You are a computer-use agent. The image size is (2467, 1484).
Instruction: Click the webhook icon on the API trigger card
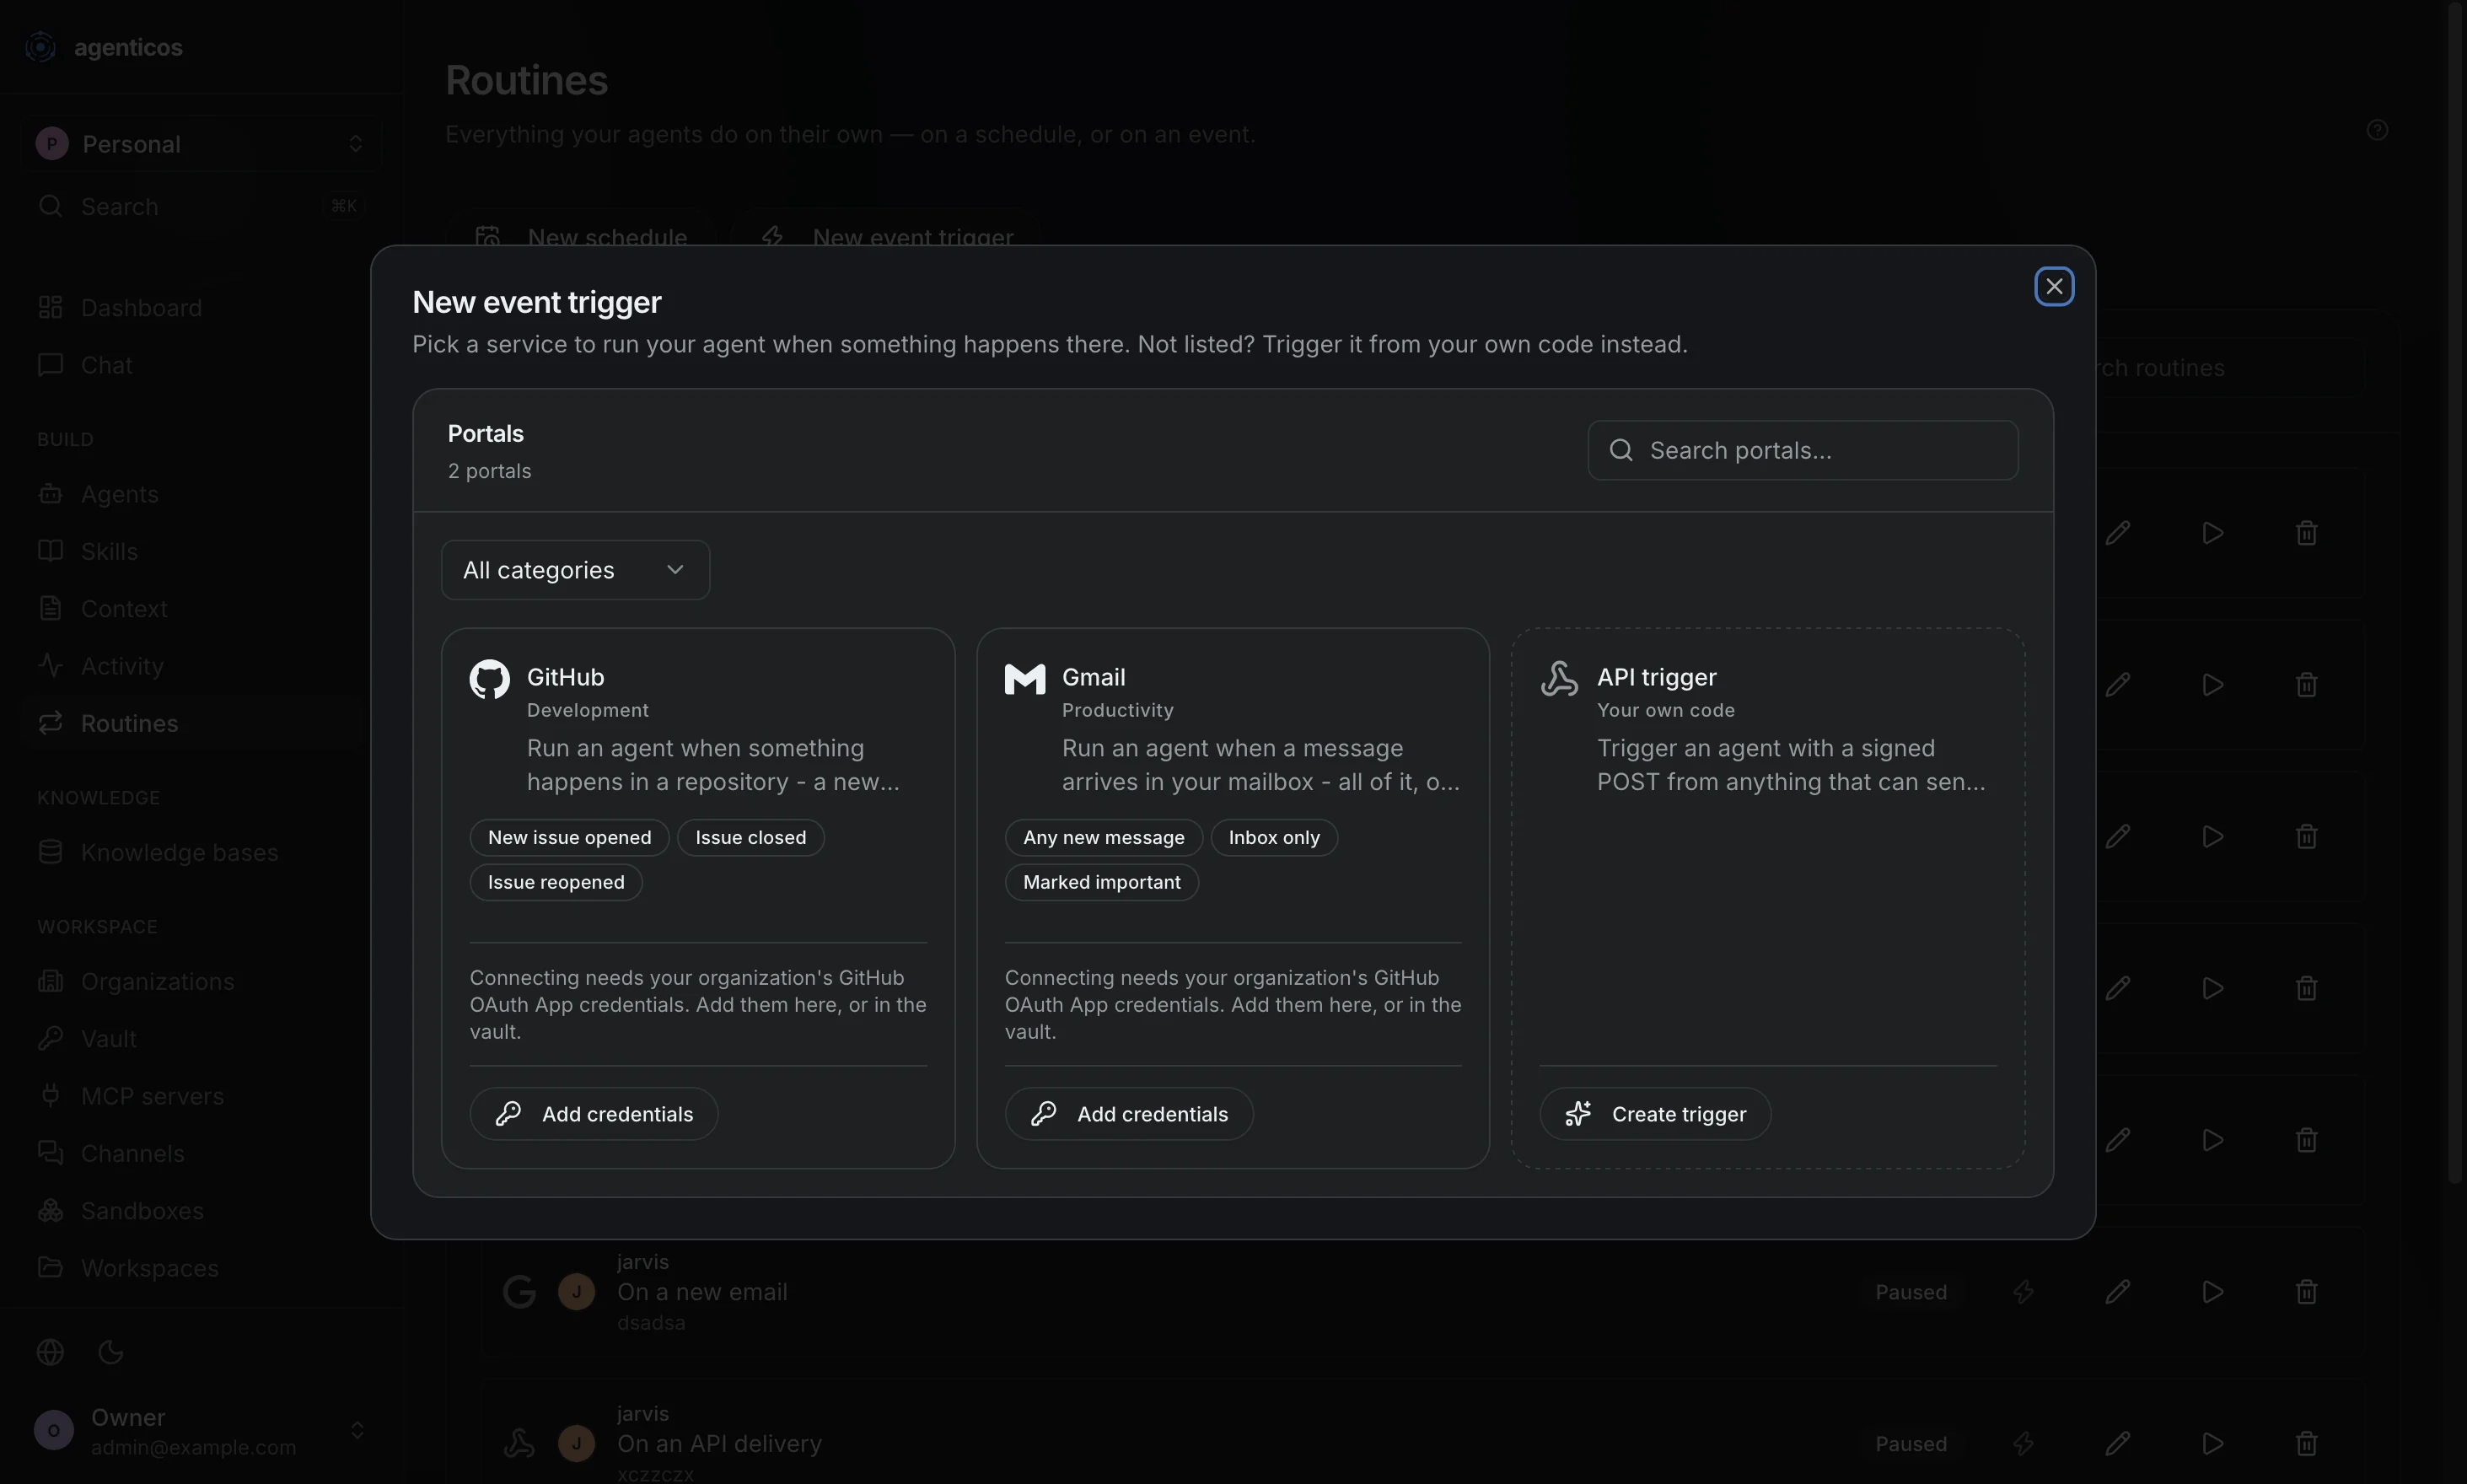(1559, 679)
